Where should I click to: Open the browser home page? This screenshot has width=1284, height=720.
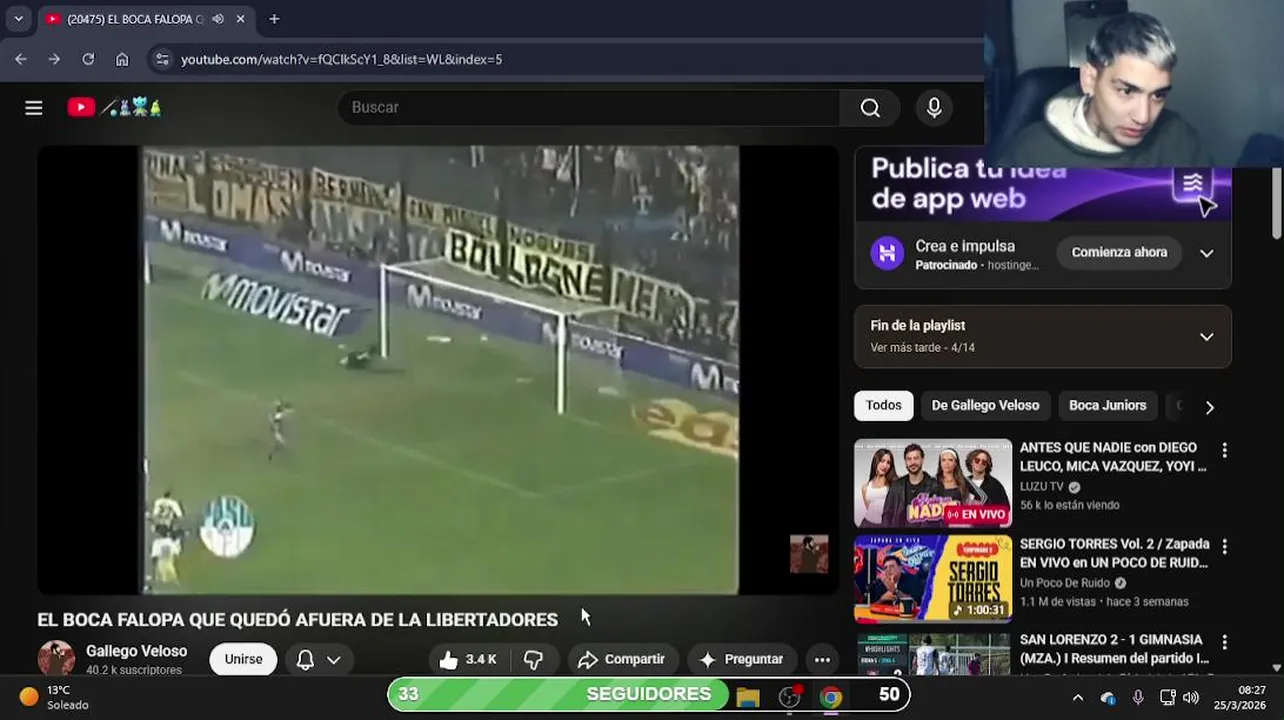pos(122,59)
